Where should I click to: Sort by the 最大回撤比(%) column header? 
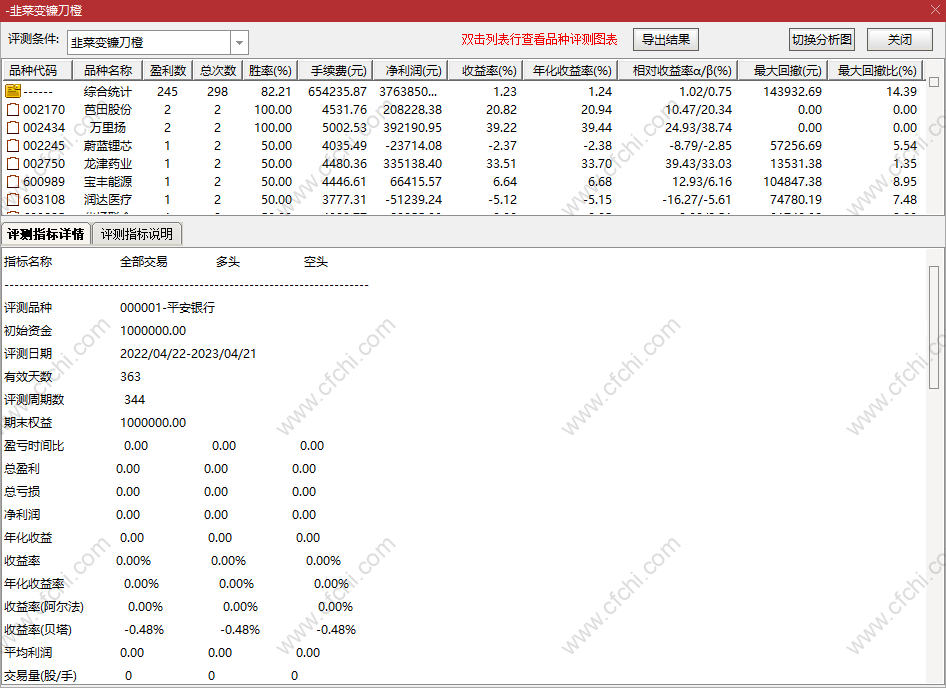876,71
